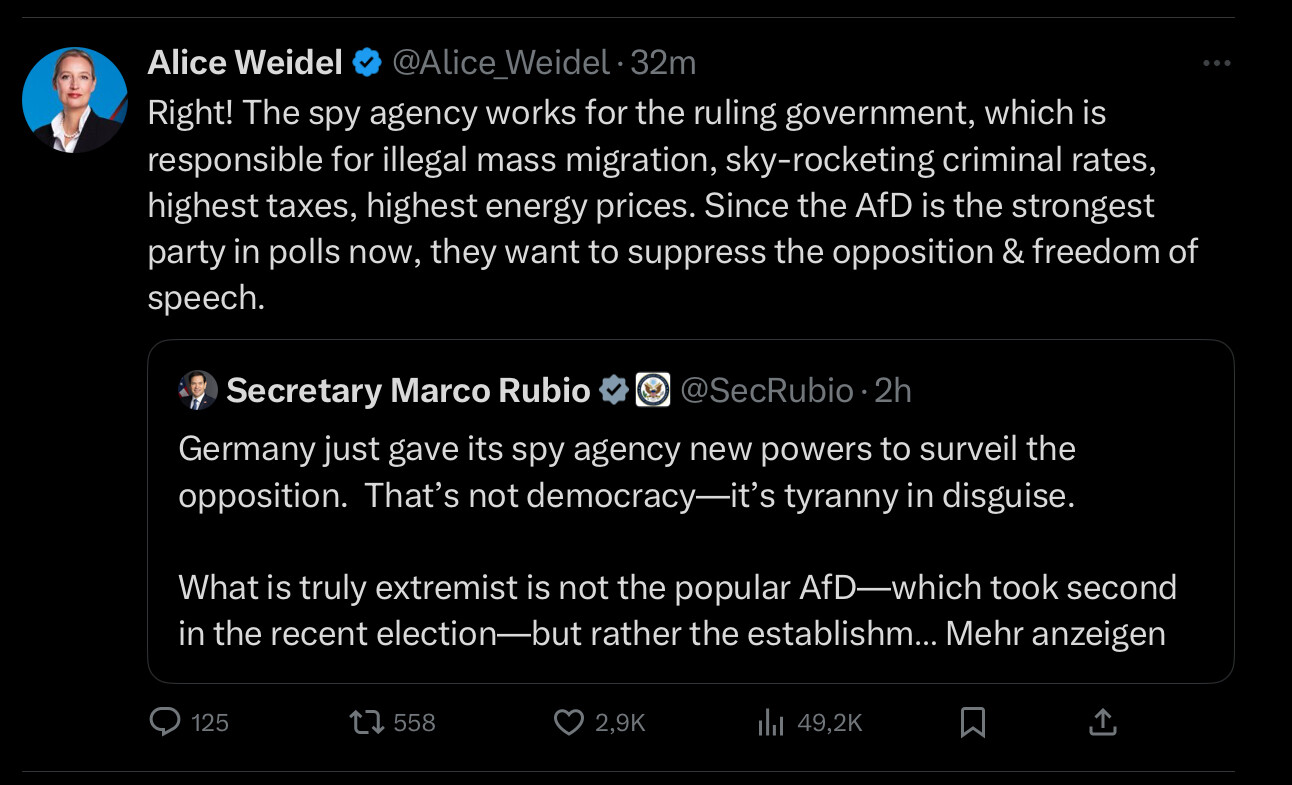Viewport: 1292px width, 785px height.
Task: Open the view analytics bar-chart icon
Action: point(770,722)
